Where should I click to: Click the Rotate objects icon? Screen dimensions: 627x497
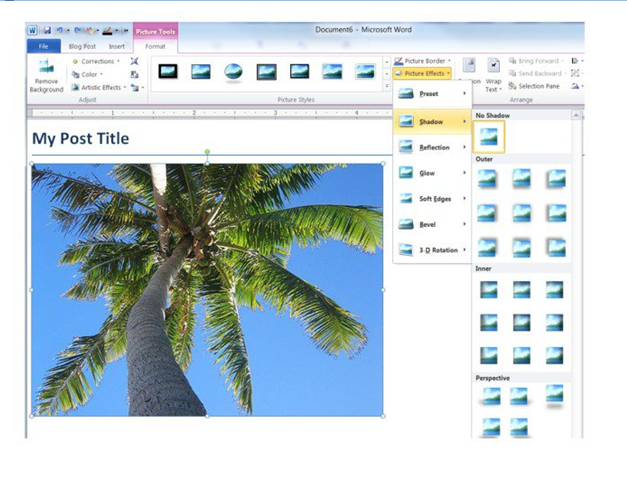575,86
